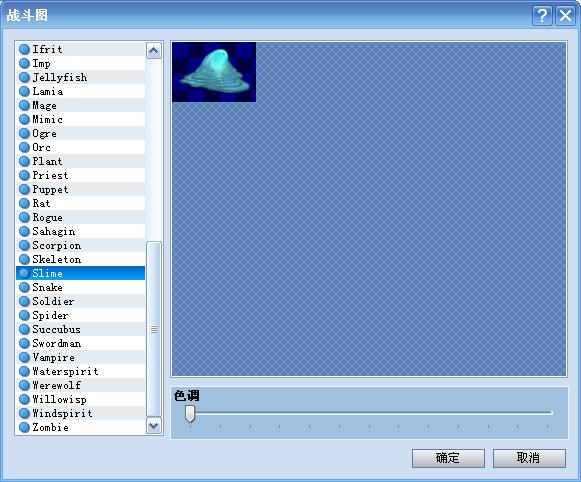Click the blue icon beside Priest

coord(24,175)
